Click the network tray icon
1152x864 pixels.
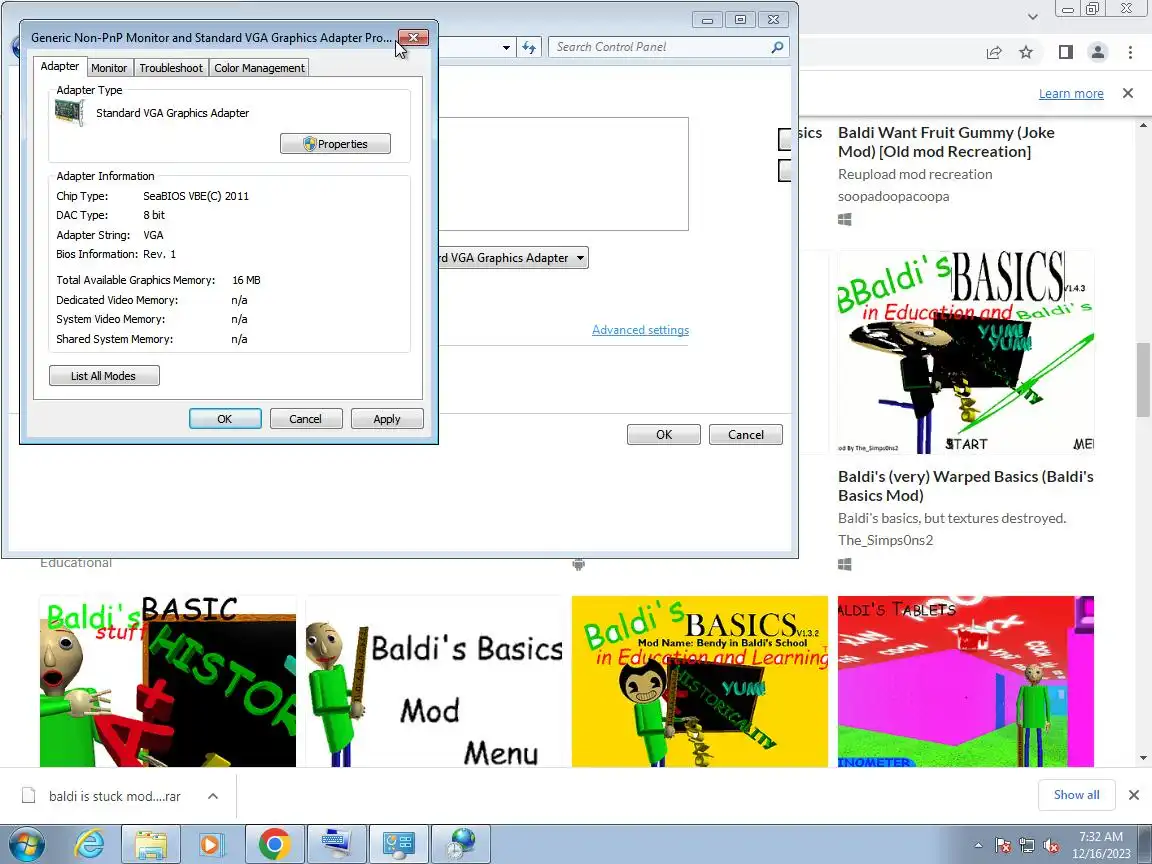tap(1027, 846)
